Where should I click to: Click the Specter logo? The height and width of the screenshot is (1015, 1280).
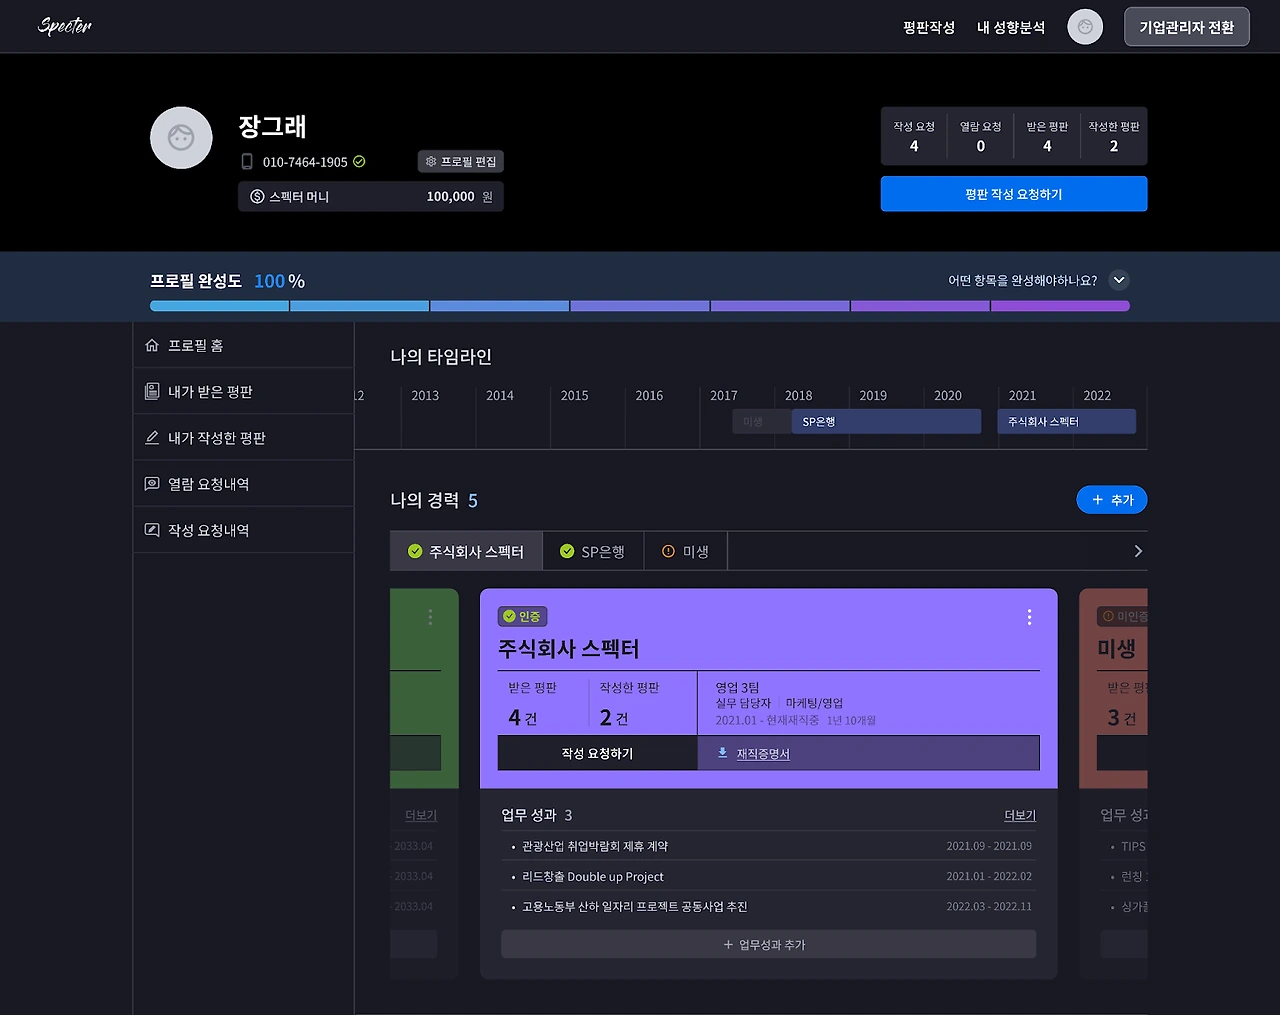pos(65,26)
